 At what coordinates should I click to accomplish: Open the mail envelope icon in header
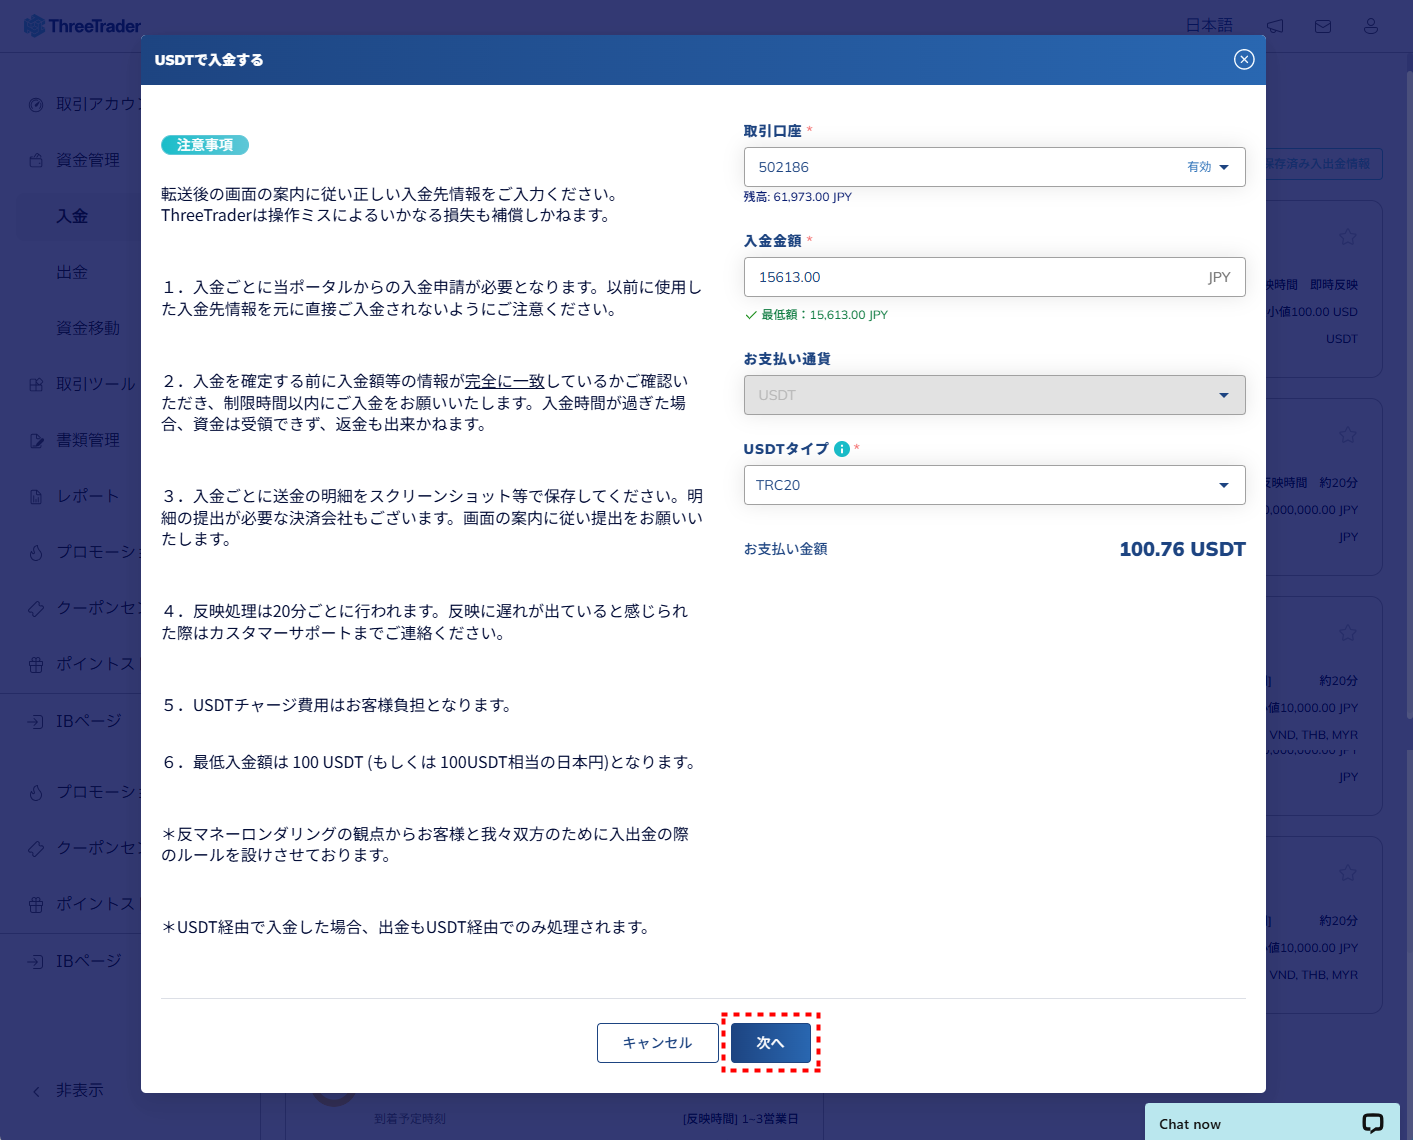1323,27
